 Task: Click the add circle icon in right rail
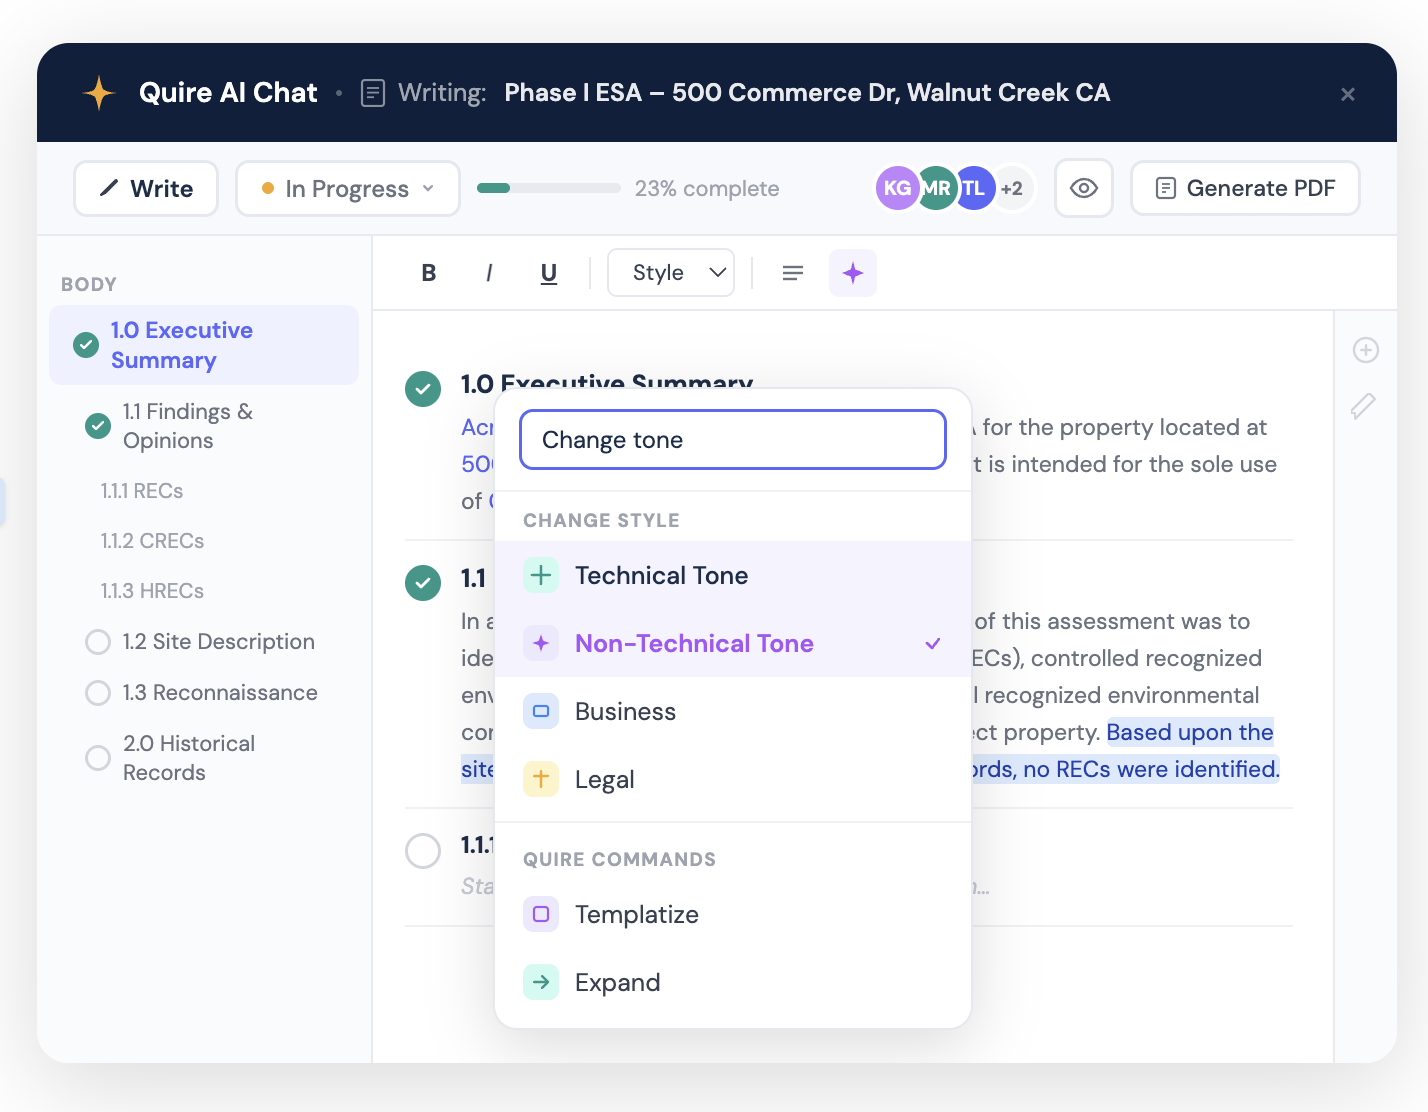1366,350
